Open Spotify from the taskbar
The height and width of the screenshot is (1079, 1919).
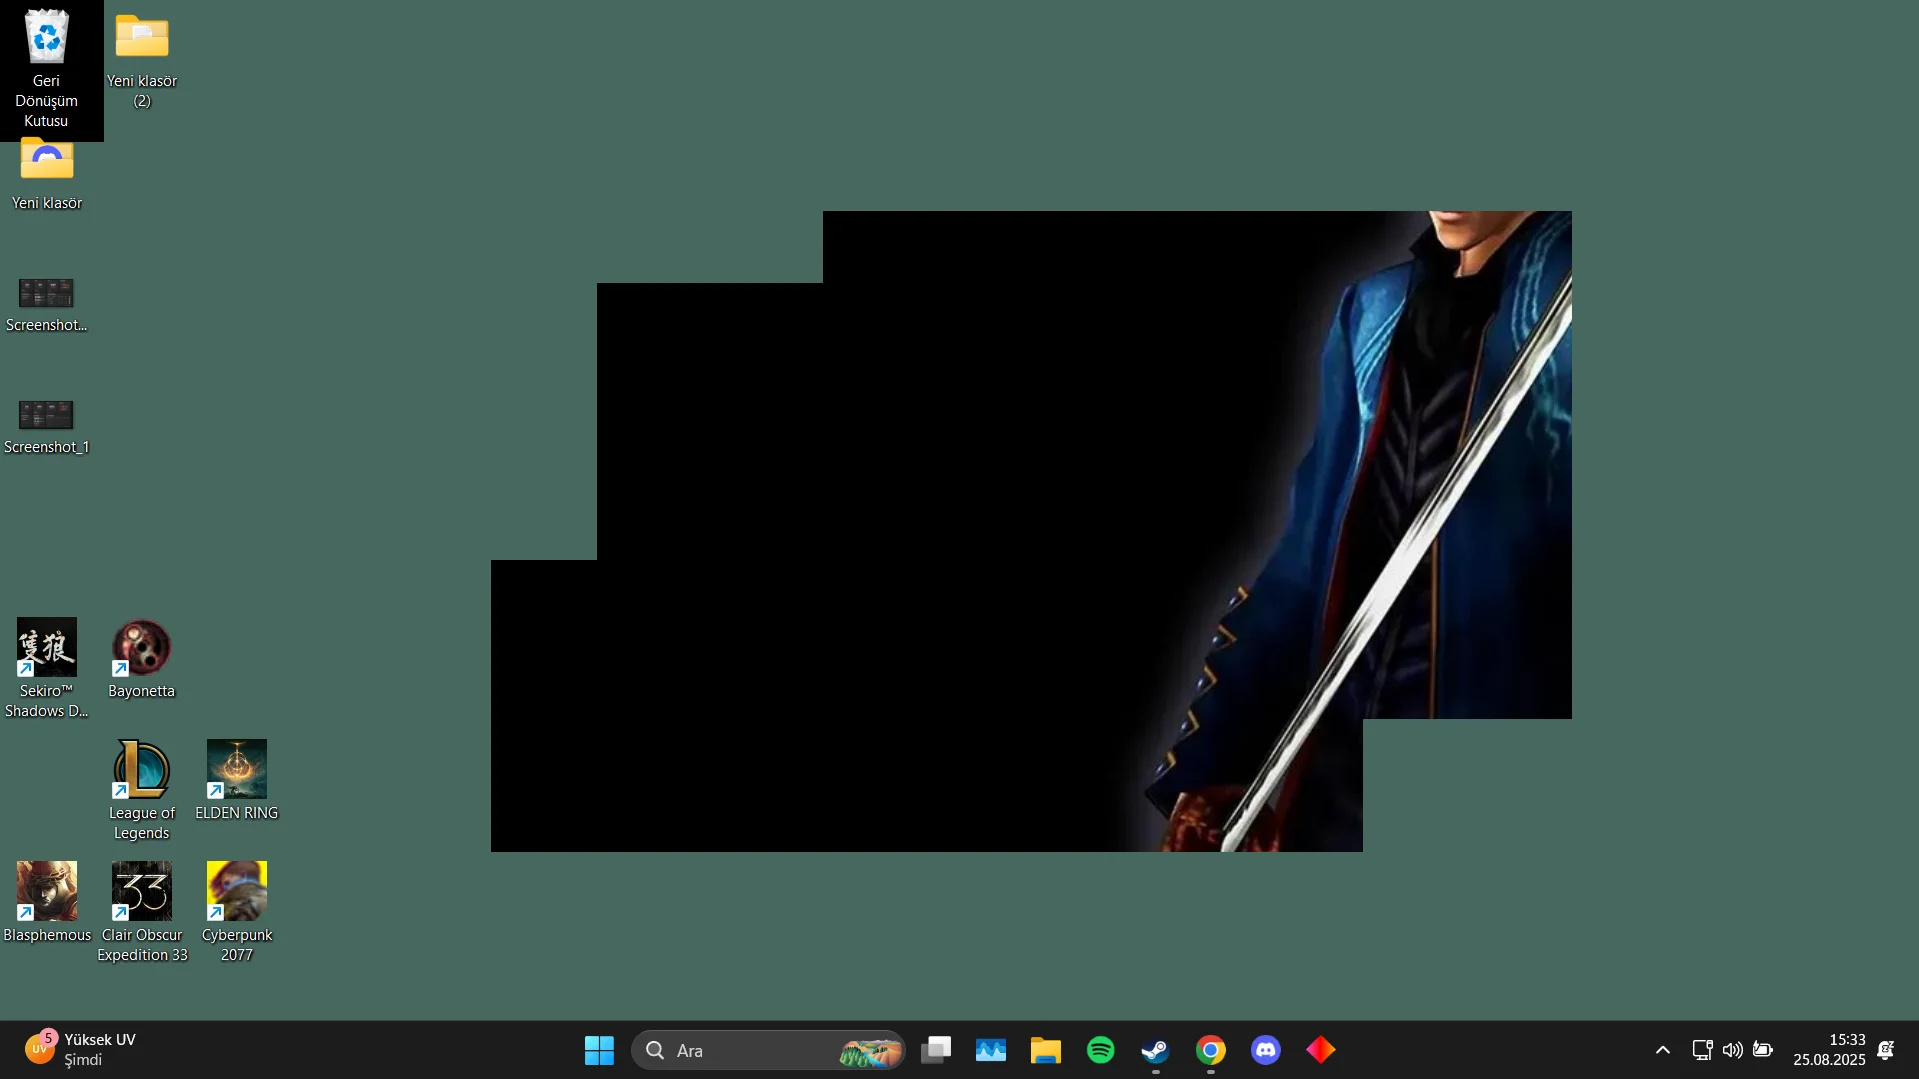[1101, 1050]
